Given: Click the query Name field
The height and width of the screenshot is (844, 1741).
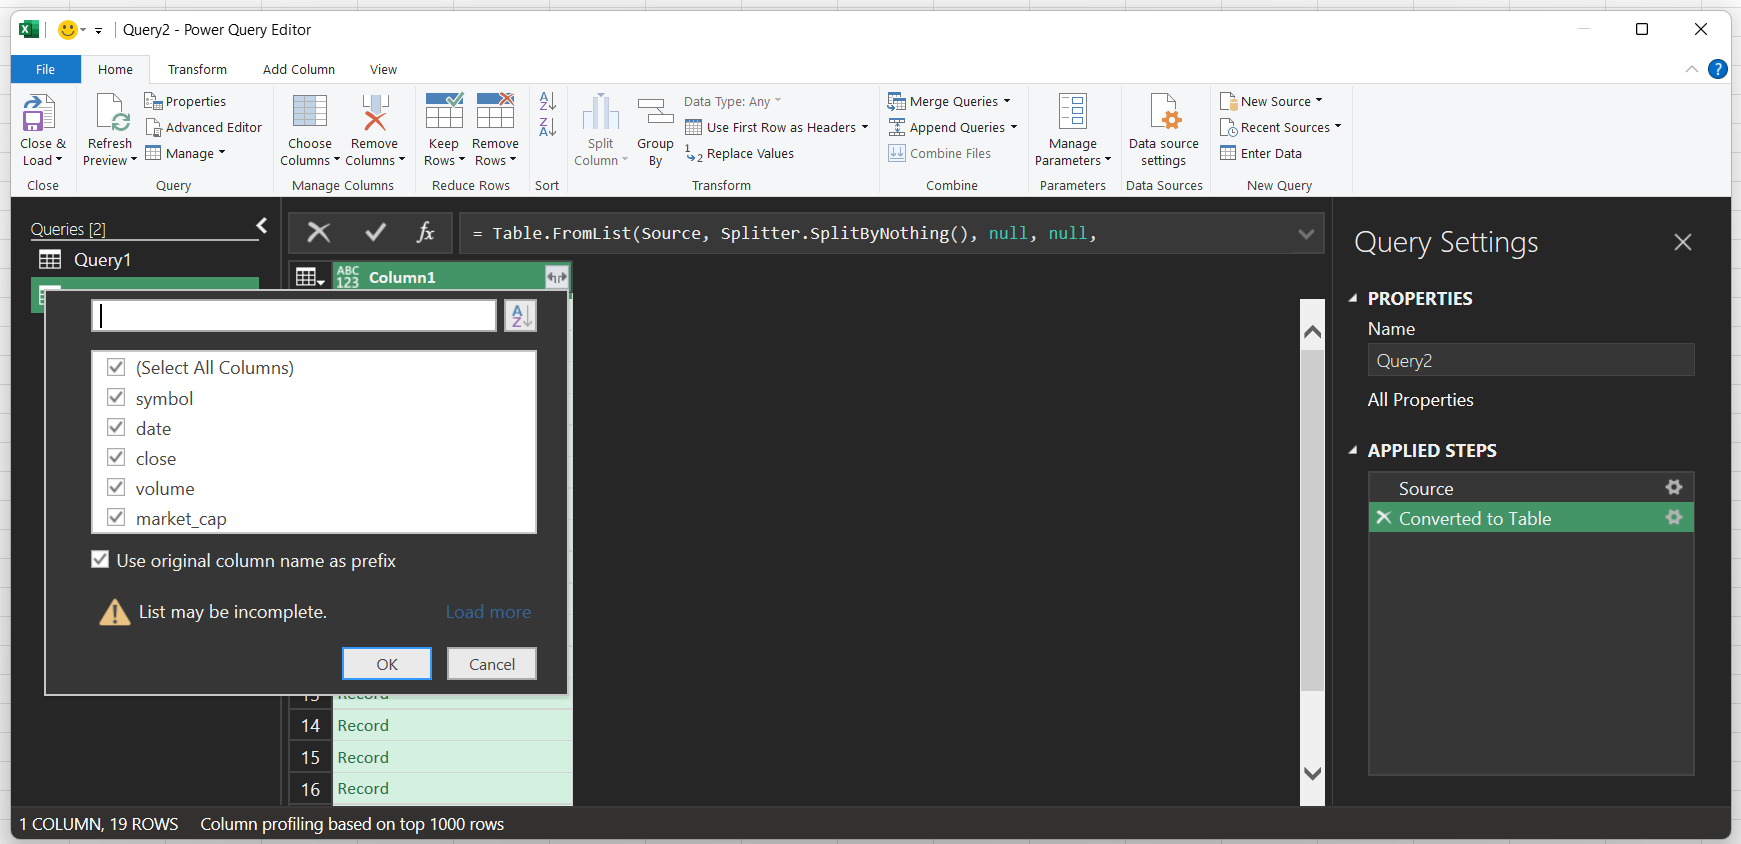Looking at the screenshot, I should click(x=1530, y=361).
